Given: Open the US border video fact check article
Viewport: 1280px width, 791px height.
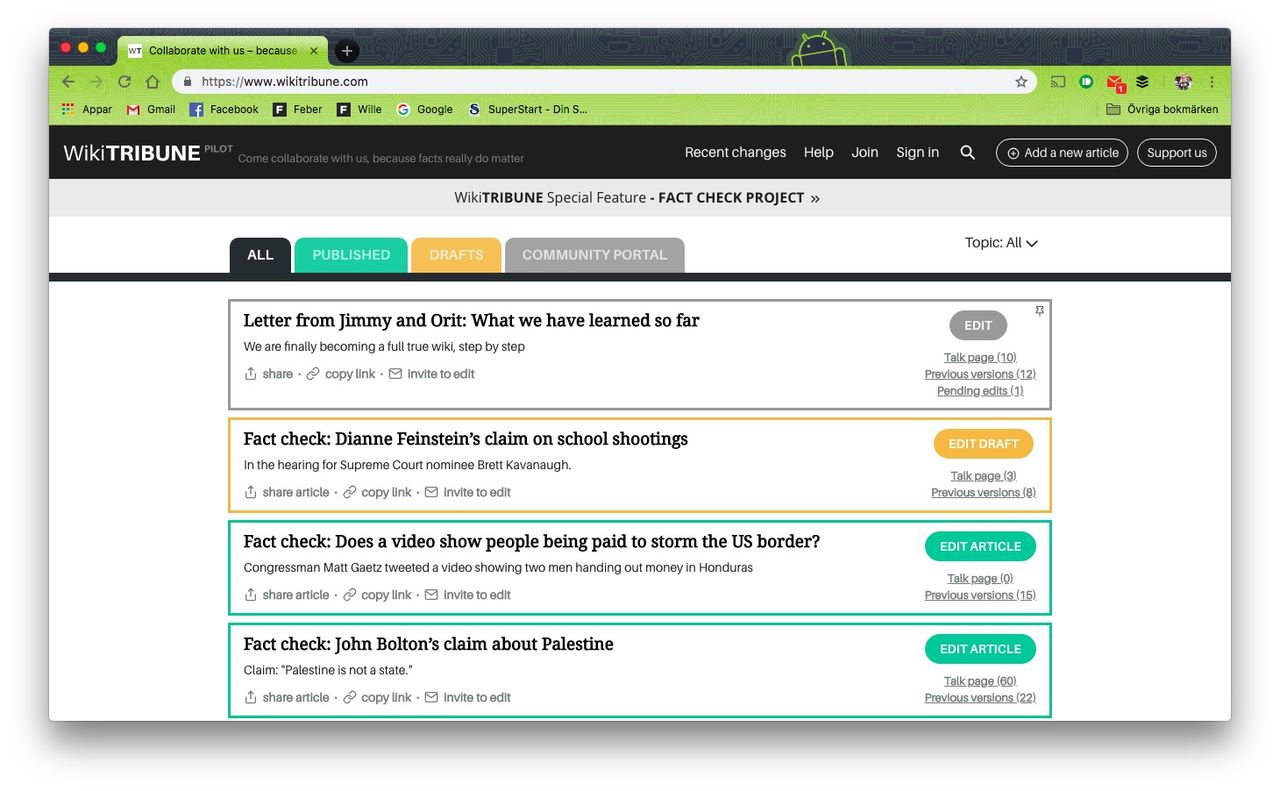Looking at the screenshot, I should (x=532, y=542).
